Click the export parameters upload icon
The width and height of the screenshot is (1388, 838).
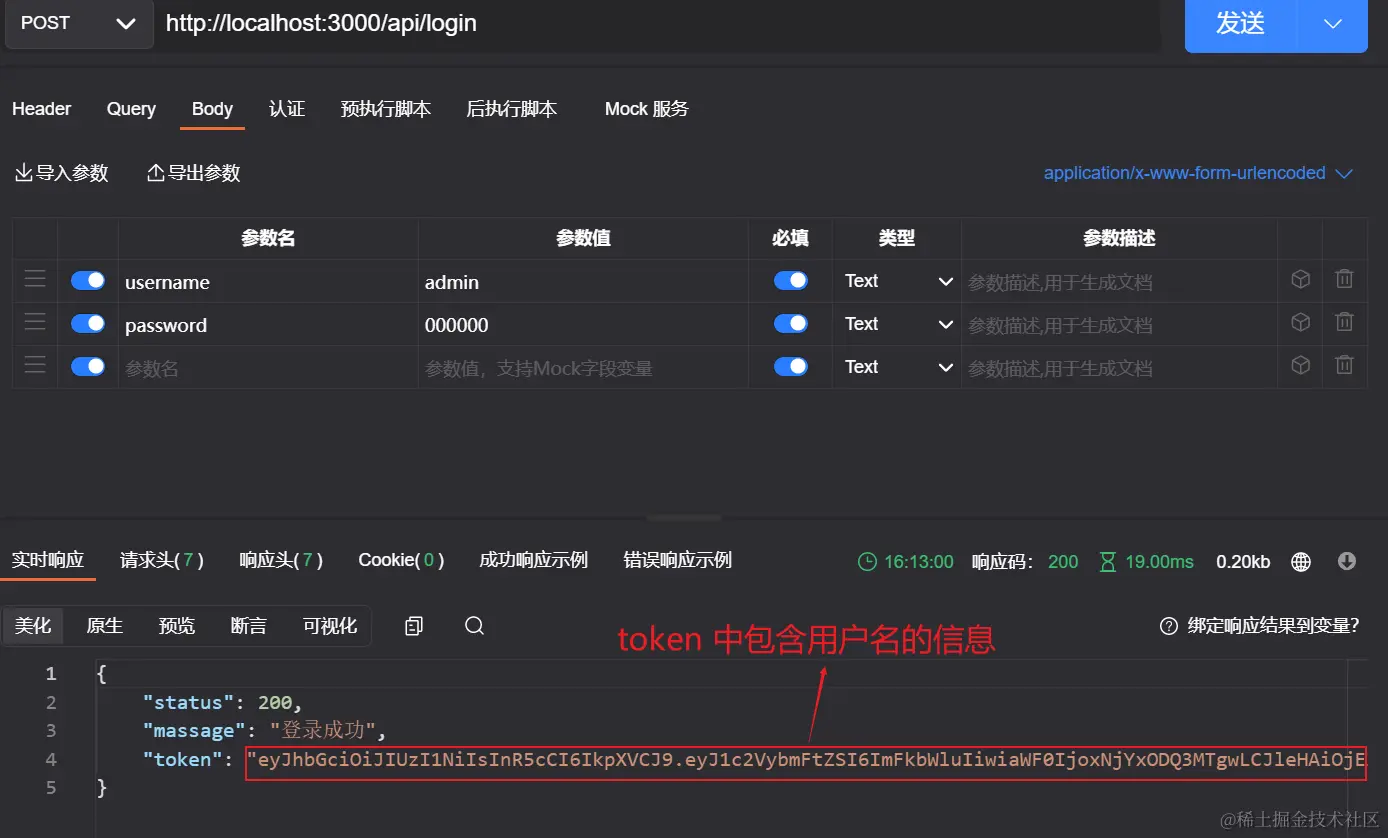(155, 173)
